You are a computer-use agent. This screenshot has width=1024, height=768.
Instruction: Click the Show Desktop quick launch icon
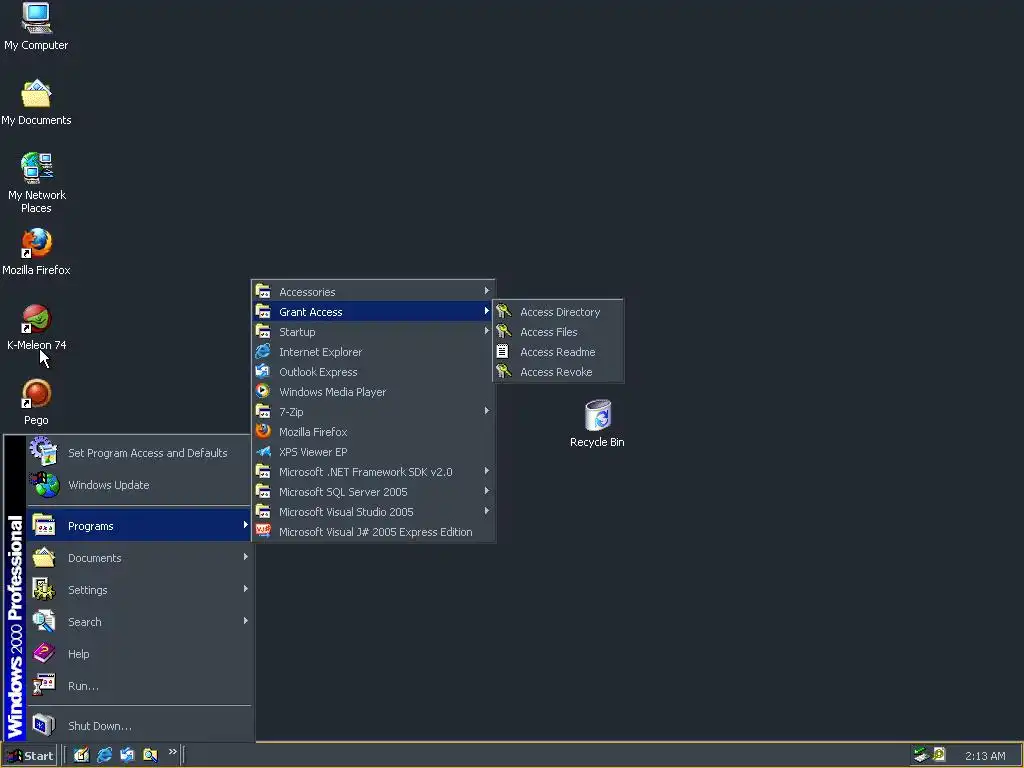[81, 755]
